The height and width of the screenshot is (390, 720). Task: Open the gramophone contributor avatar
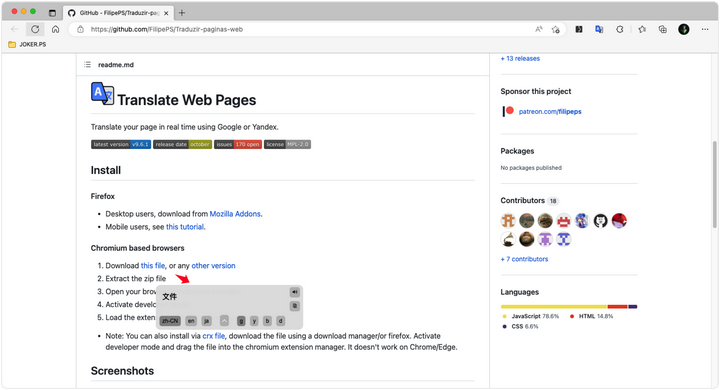[508, 239]
